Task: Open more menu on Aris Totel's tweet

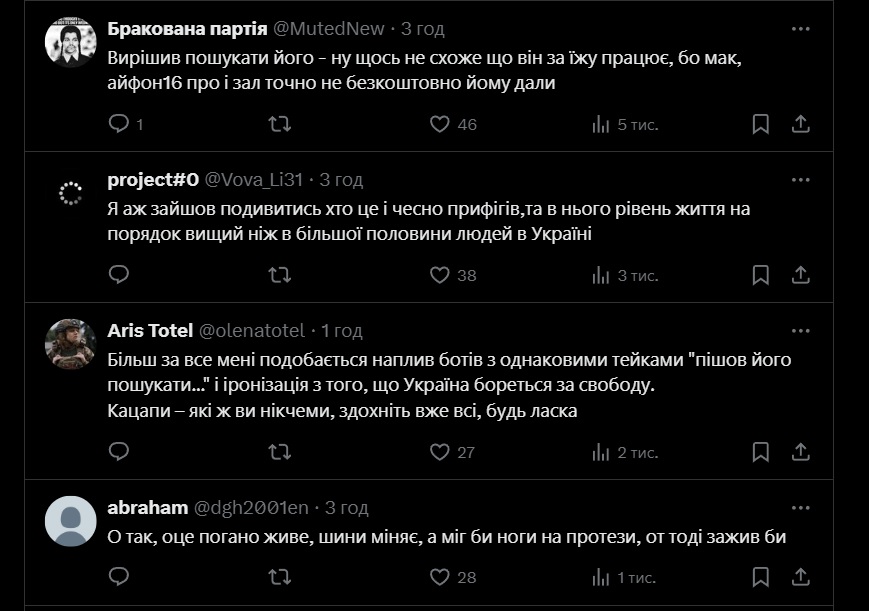Action: click(x=800, y=330)
